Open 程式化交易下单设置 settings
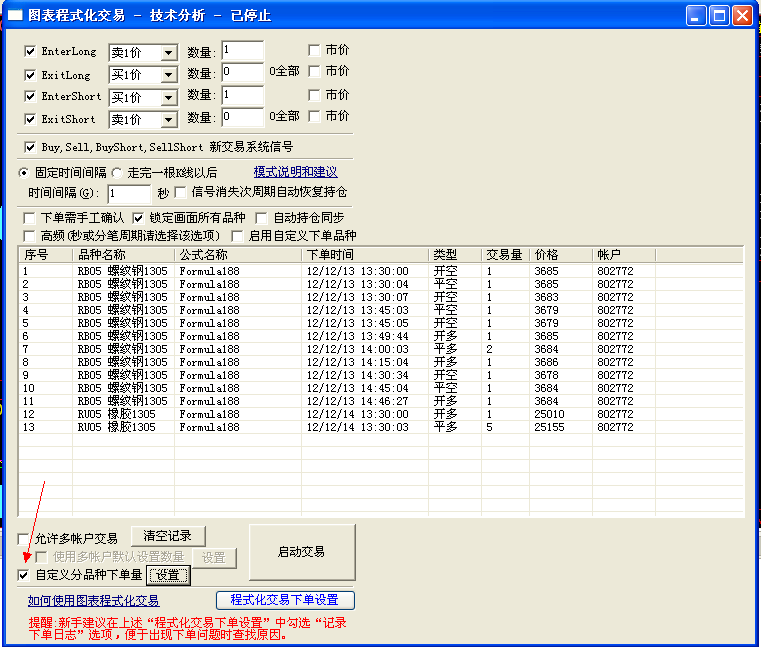 pos(285,600)
